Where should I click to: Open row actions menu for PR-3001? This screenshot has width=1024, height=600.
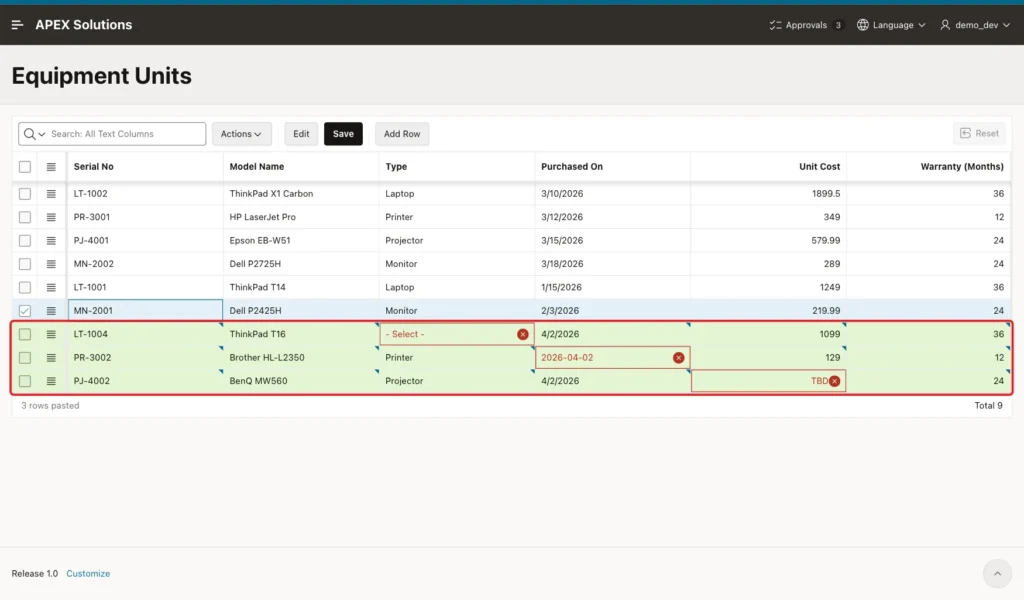click(x=51, y=217)
